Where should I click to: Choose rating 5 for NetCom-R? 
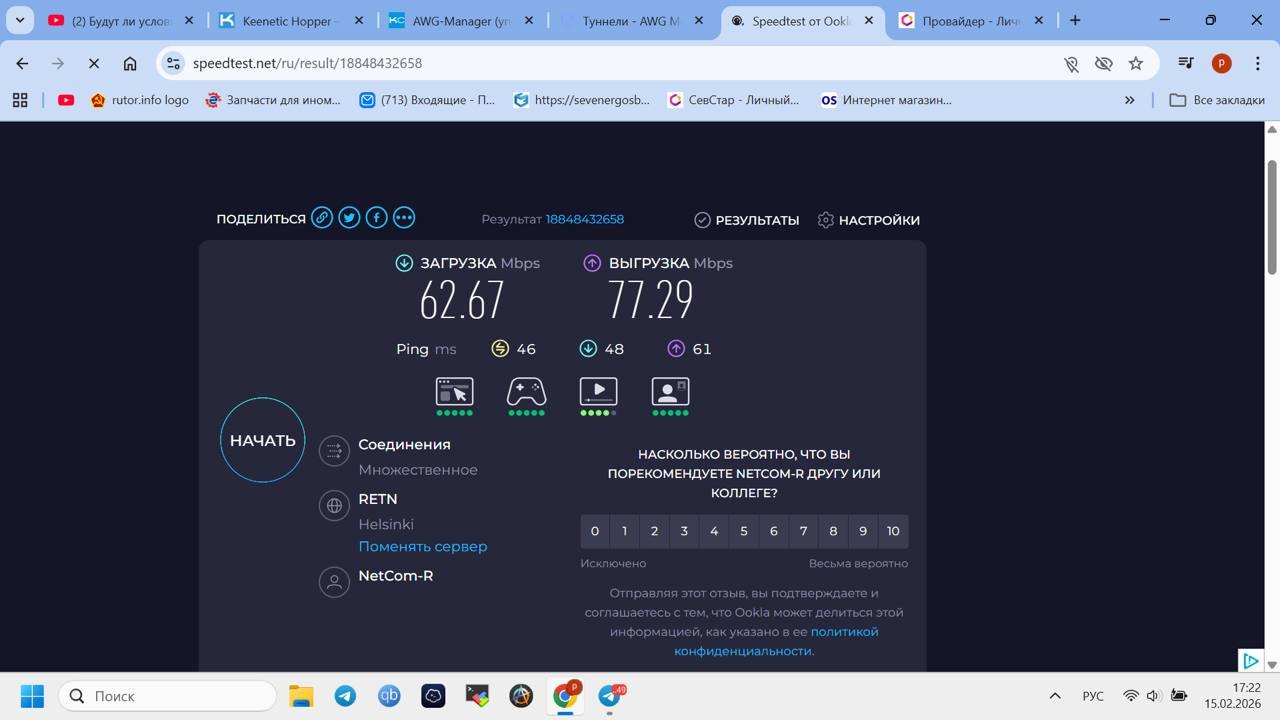point(744,531)
